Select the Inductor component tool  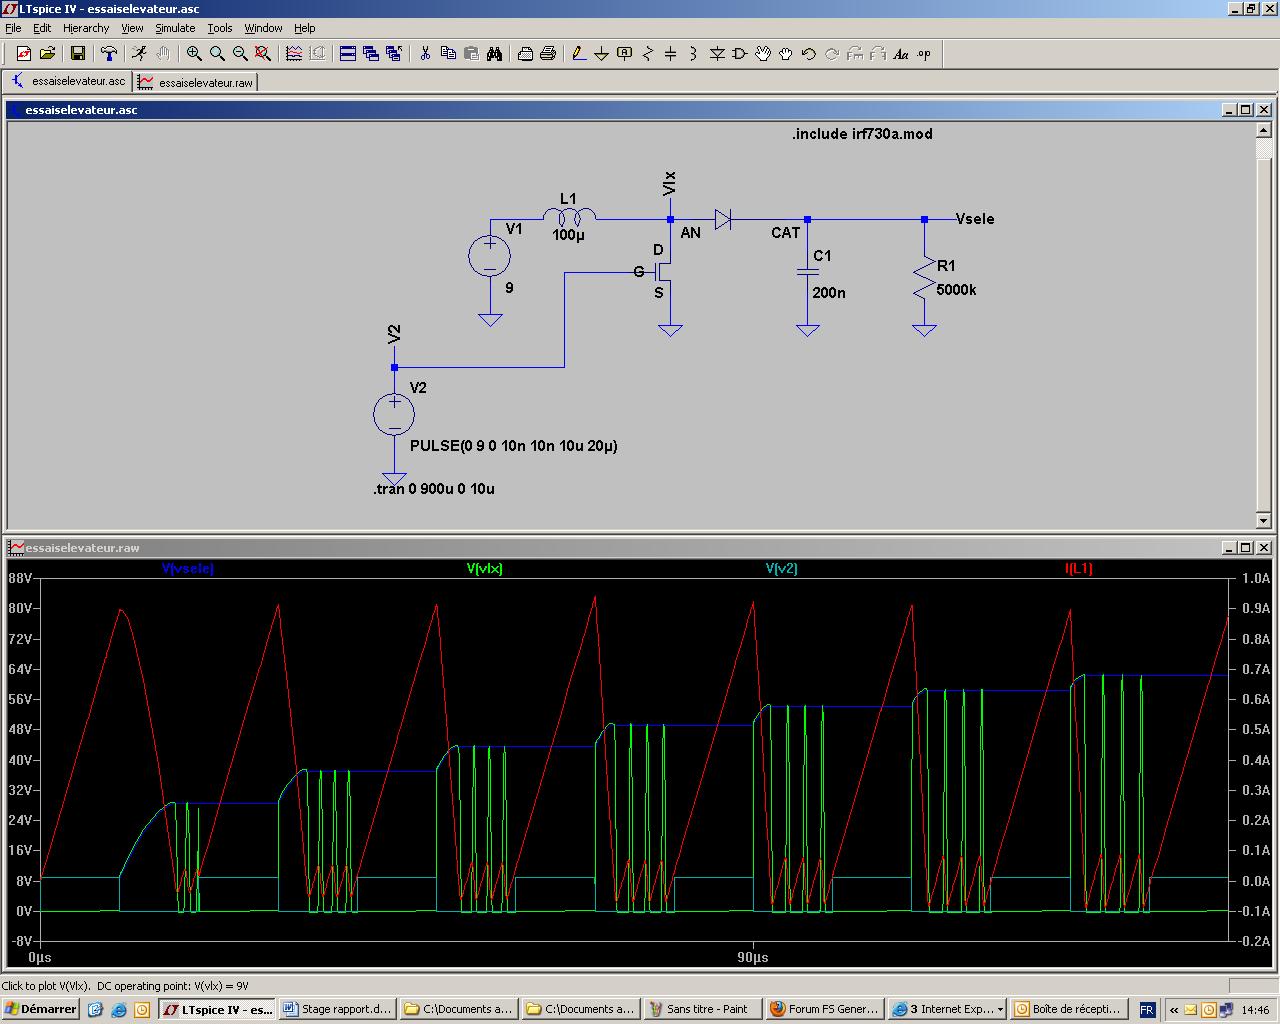tap(693, 54)
